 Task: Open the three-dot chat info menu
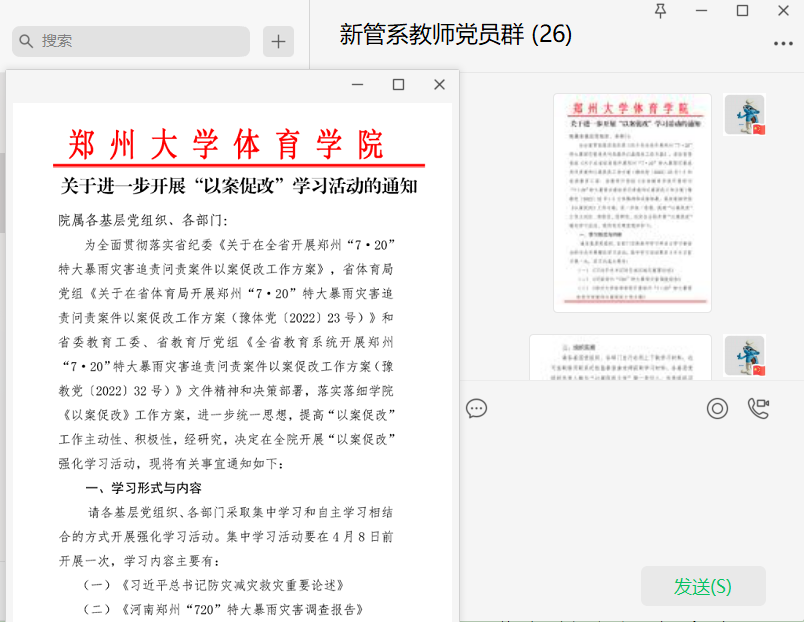(x=783, y=43)
